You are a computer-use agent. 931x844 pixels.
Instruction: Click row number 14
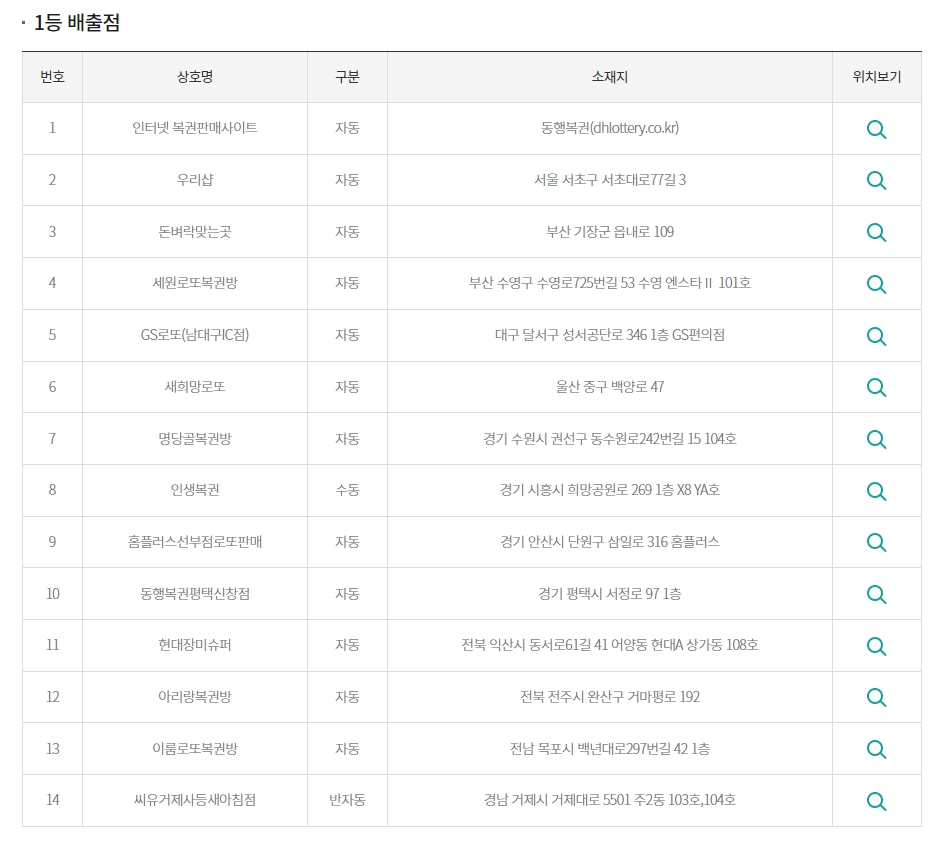(x=52, y=799)
